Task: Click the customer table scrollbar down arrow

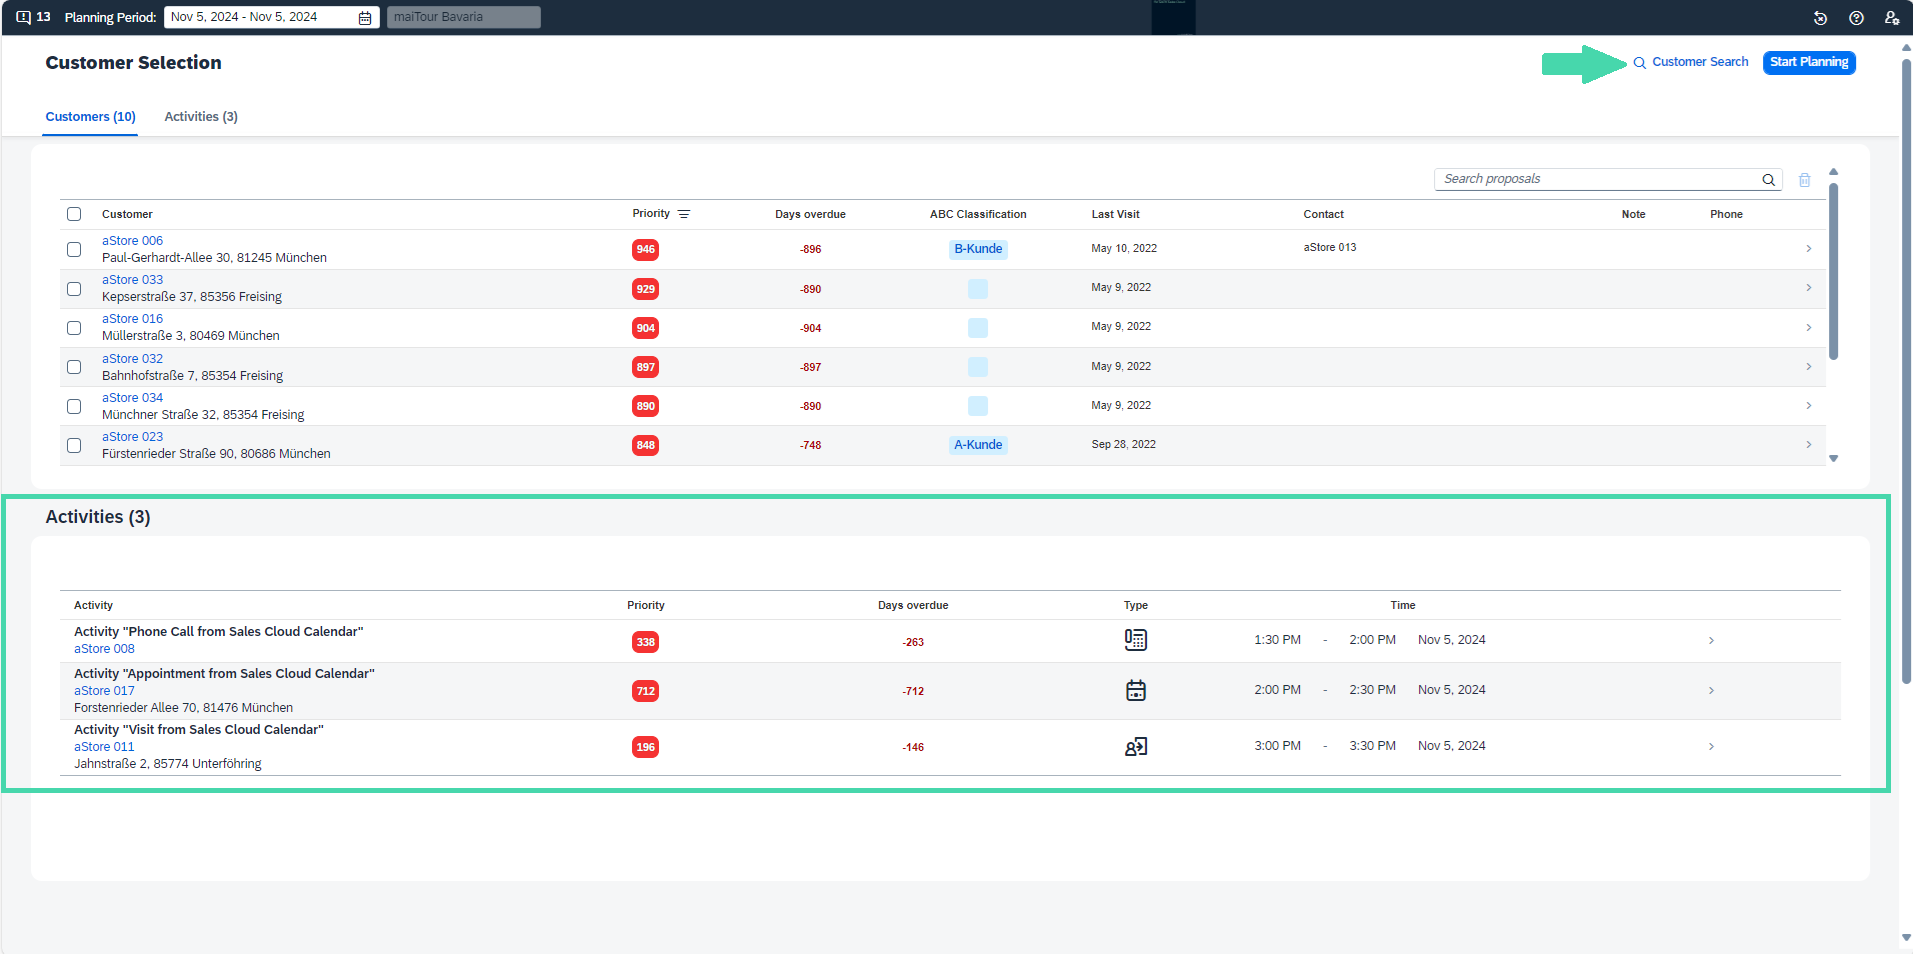Action: point(1834,459)
